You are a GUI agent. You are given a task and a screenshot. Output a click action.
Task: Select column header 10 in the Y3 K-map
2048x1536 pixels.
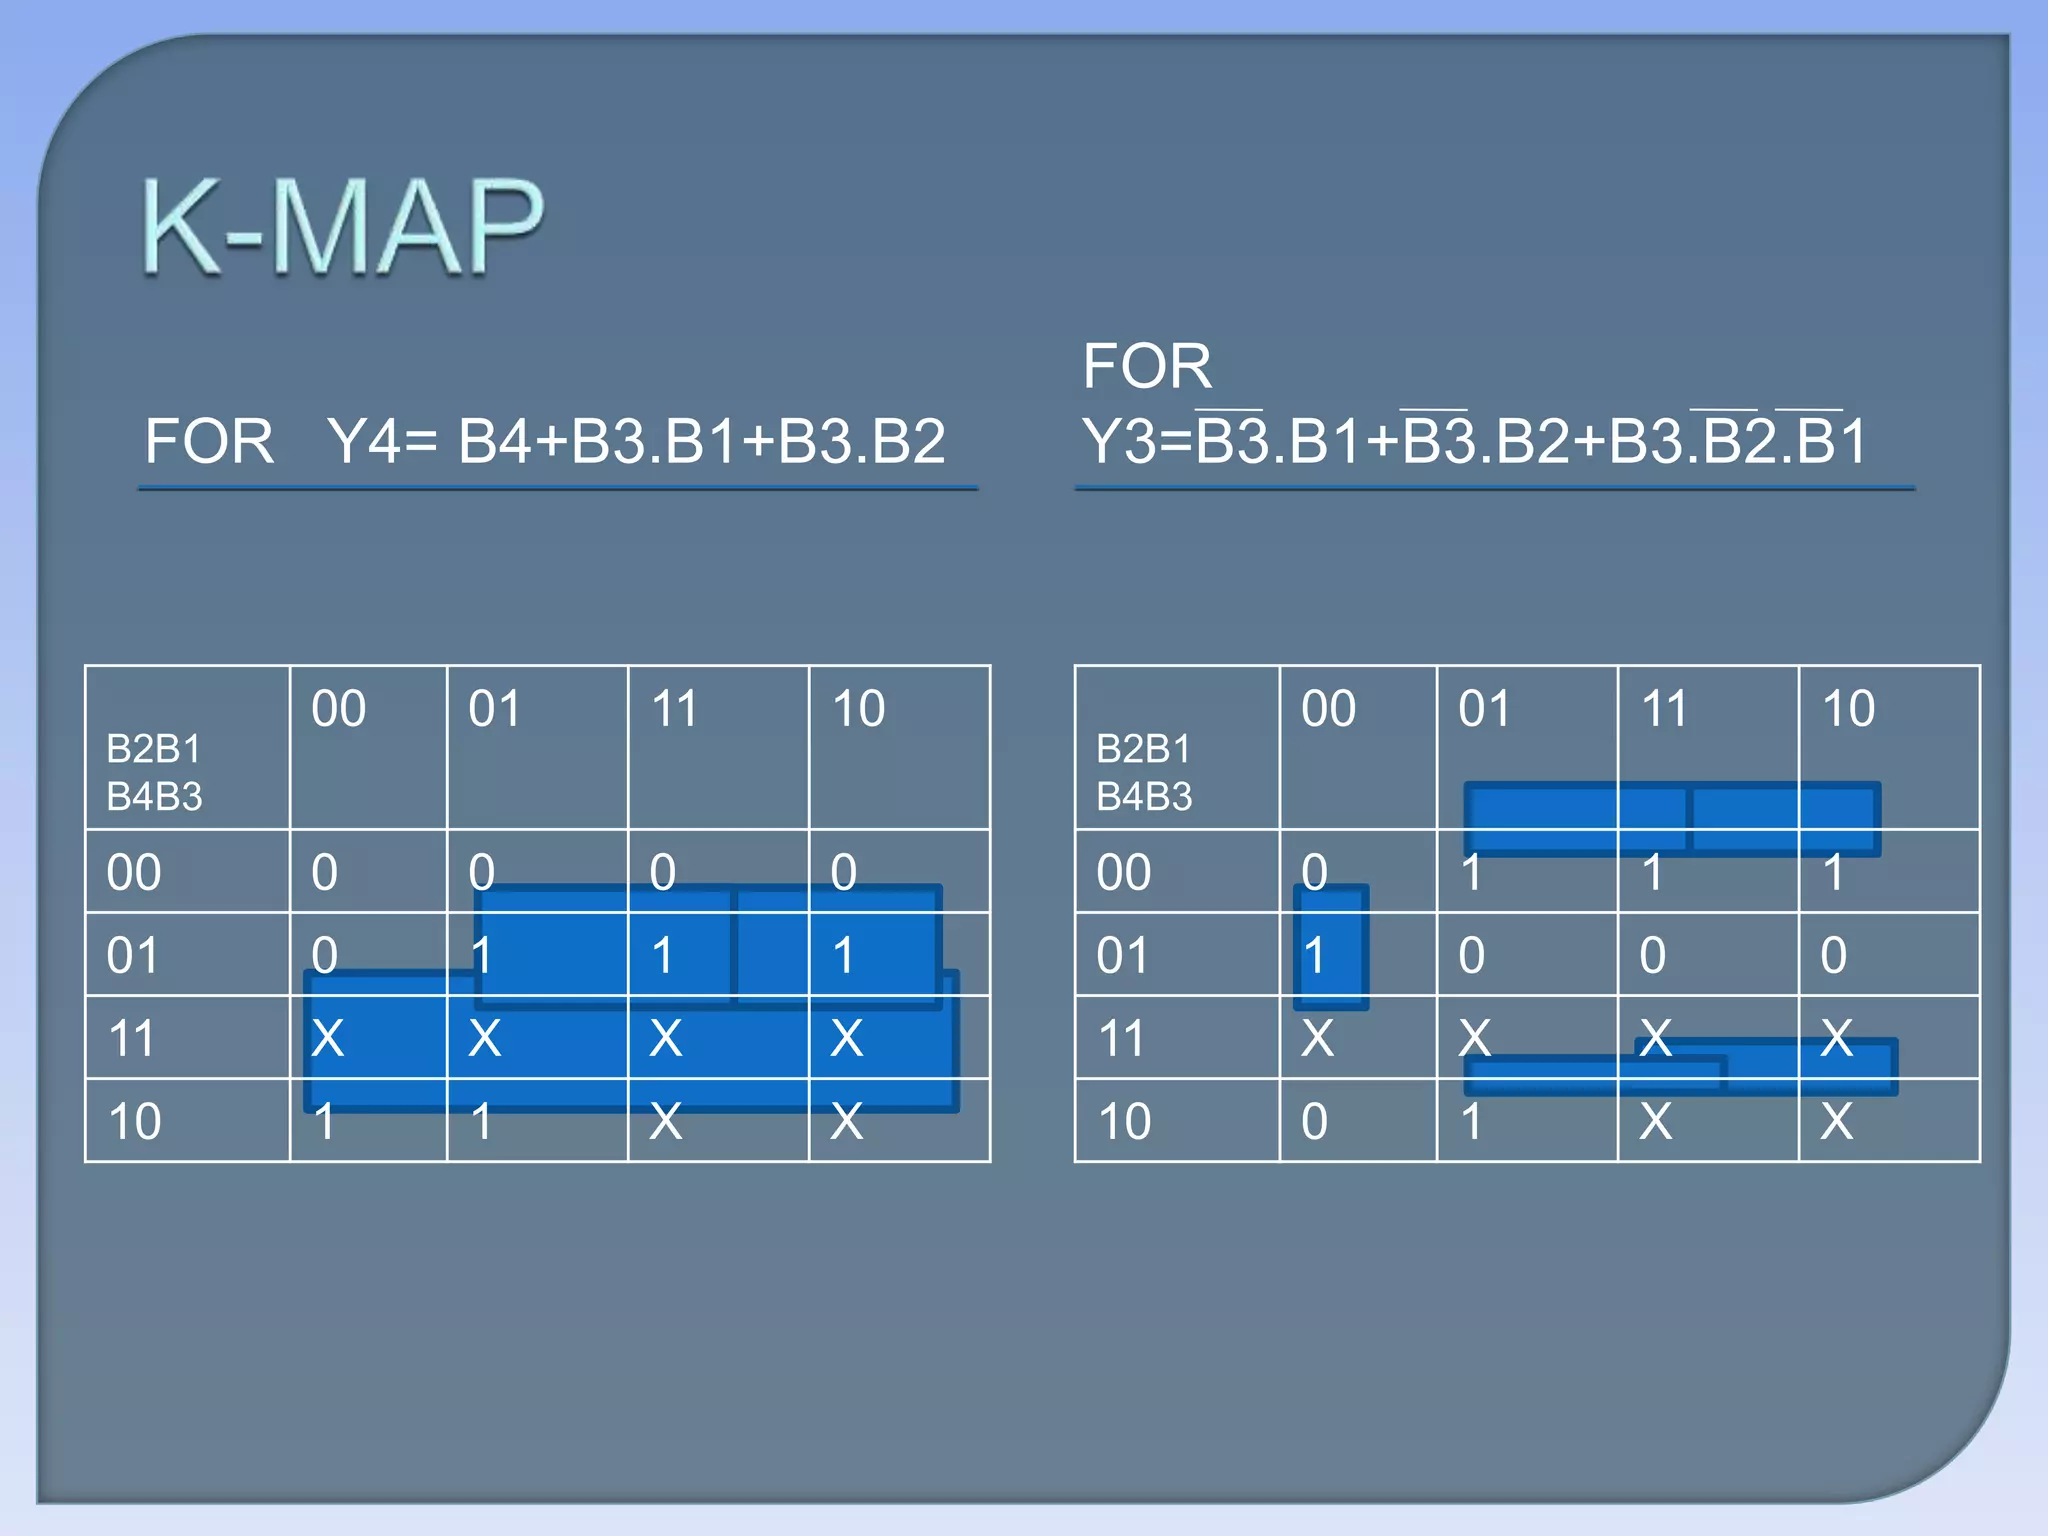coord(1889,747)
